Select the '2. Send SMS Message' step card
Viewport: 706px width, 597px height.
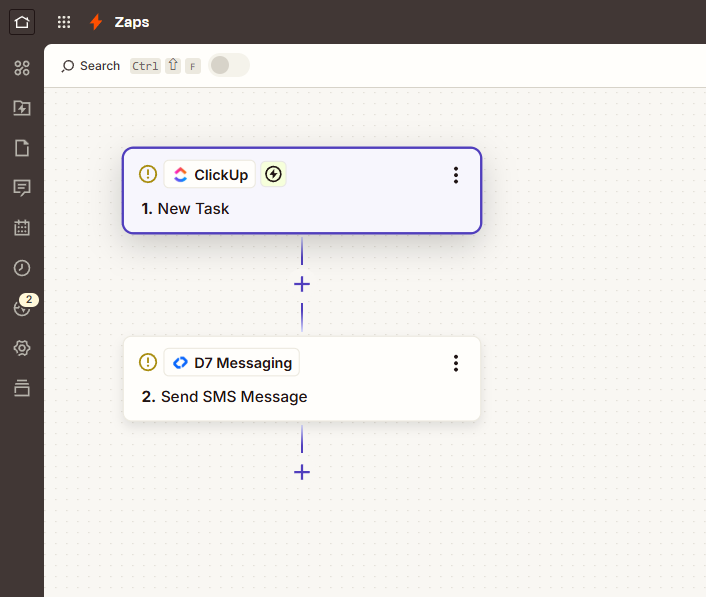coord(302,379)
